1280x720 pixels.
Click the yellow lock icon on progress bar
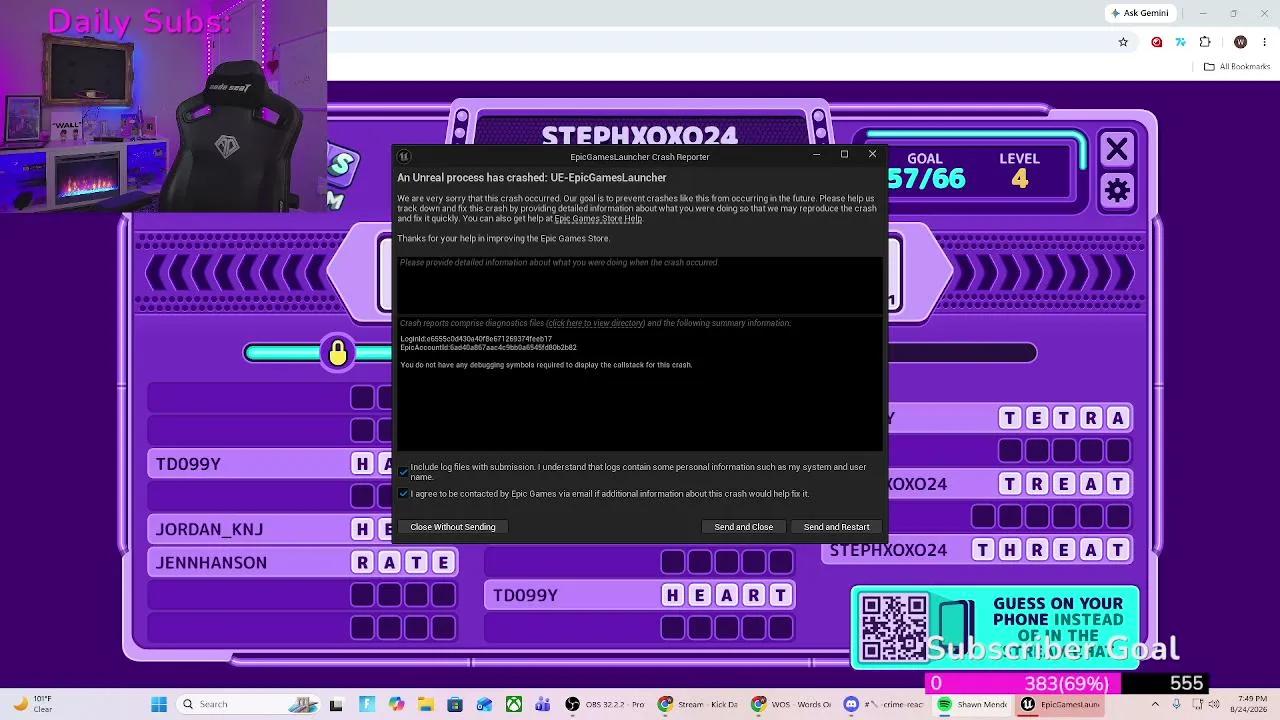point(338,353)
